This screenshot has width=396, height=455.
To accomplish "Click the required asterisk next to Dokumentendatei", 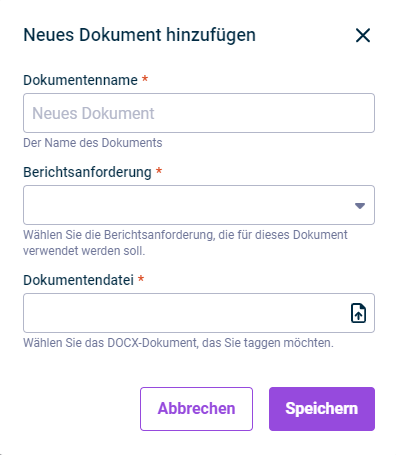I will (x=141, y=278).
